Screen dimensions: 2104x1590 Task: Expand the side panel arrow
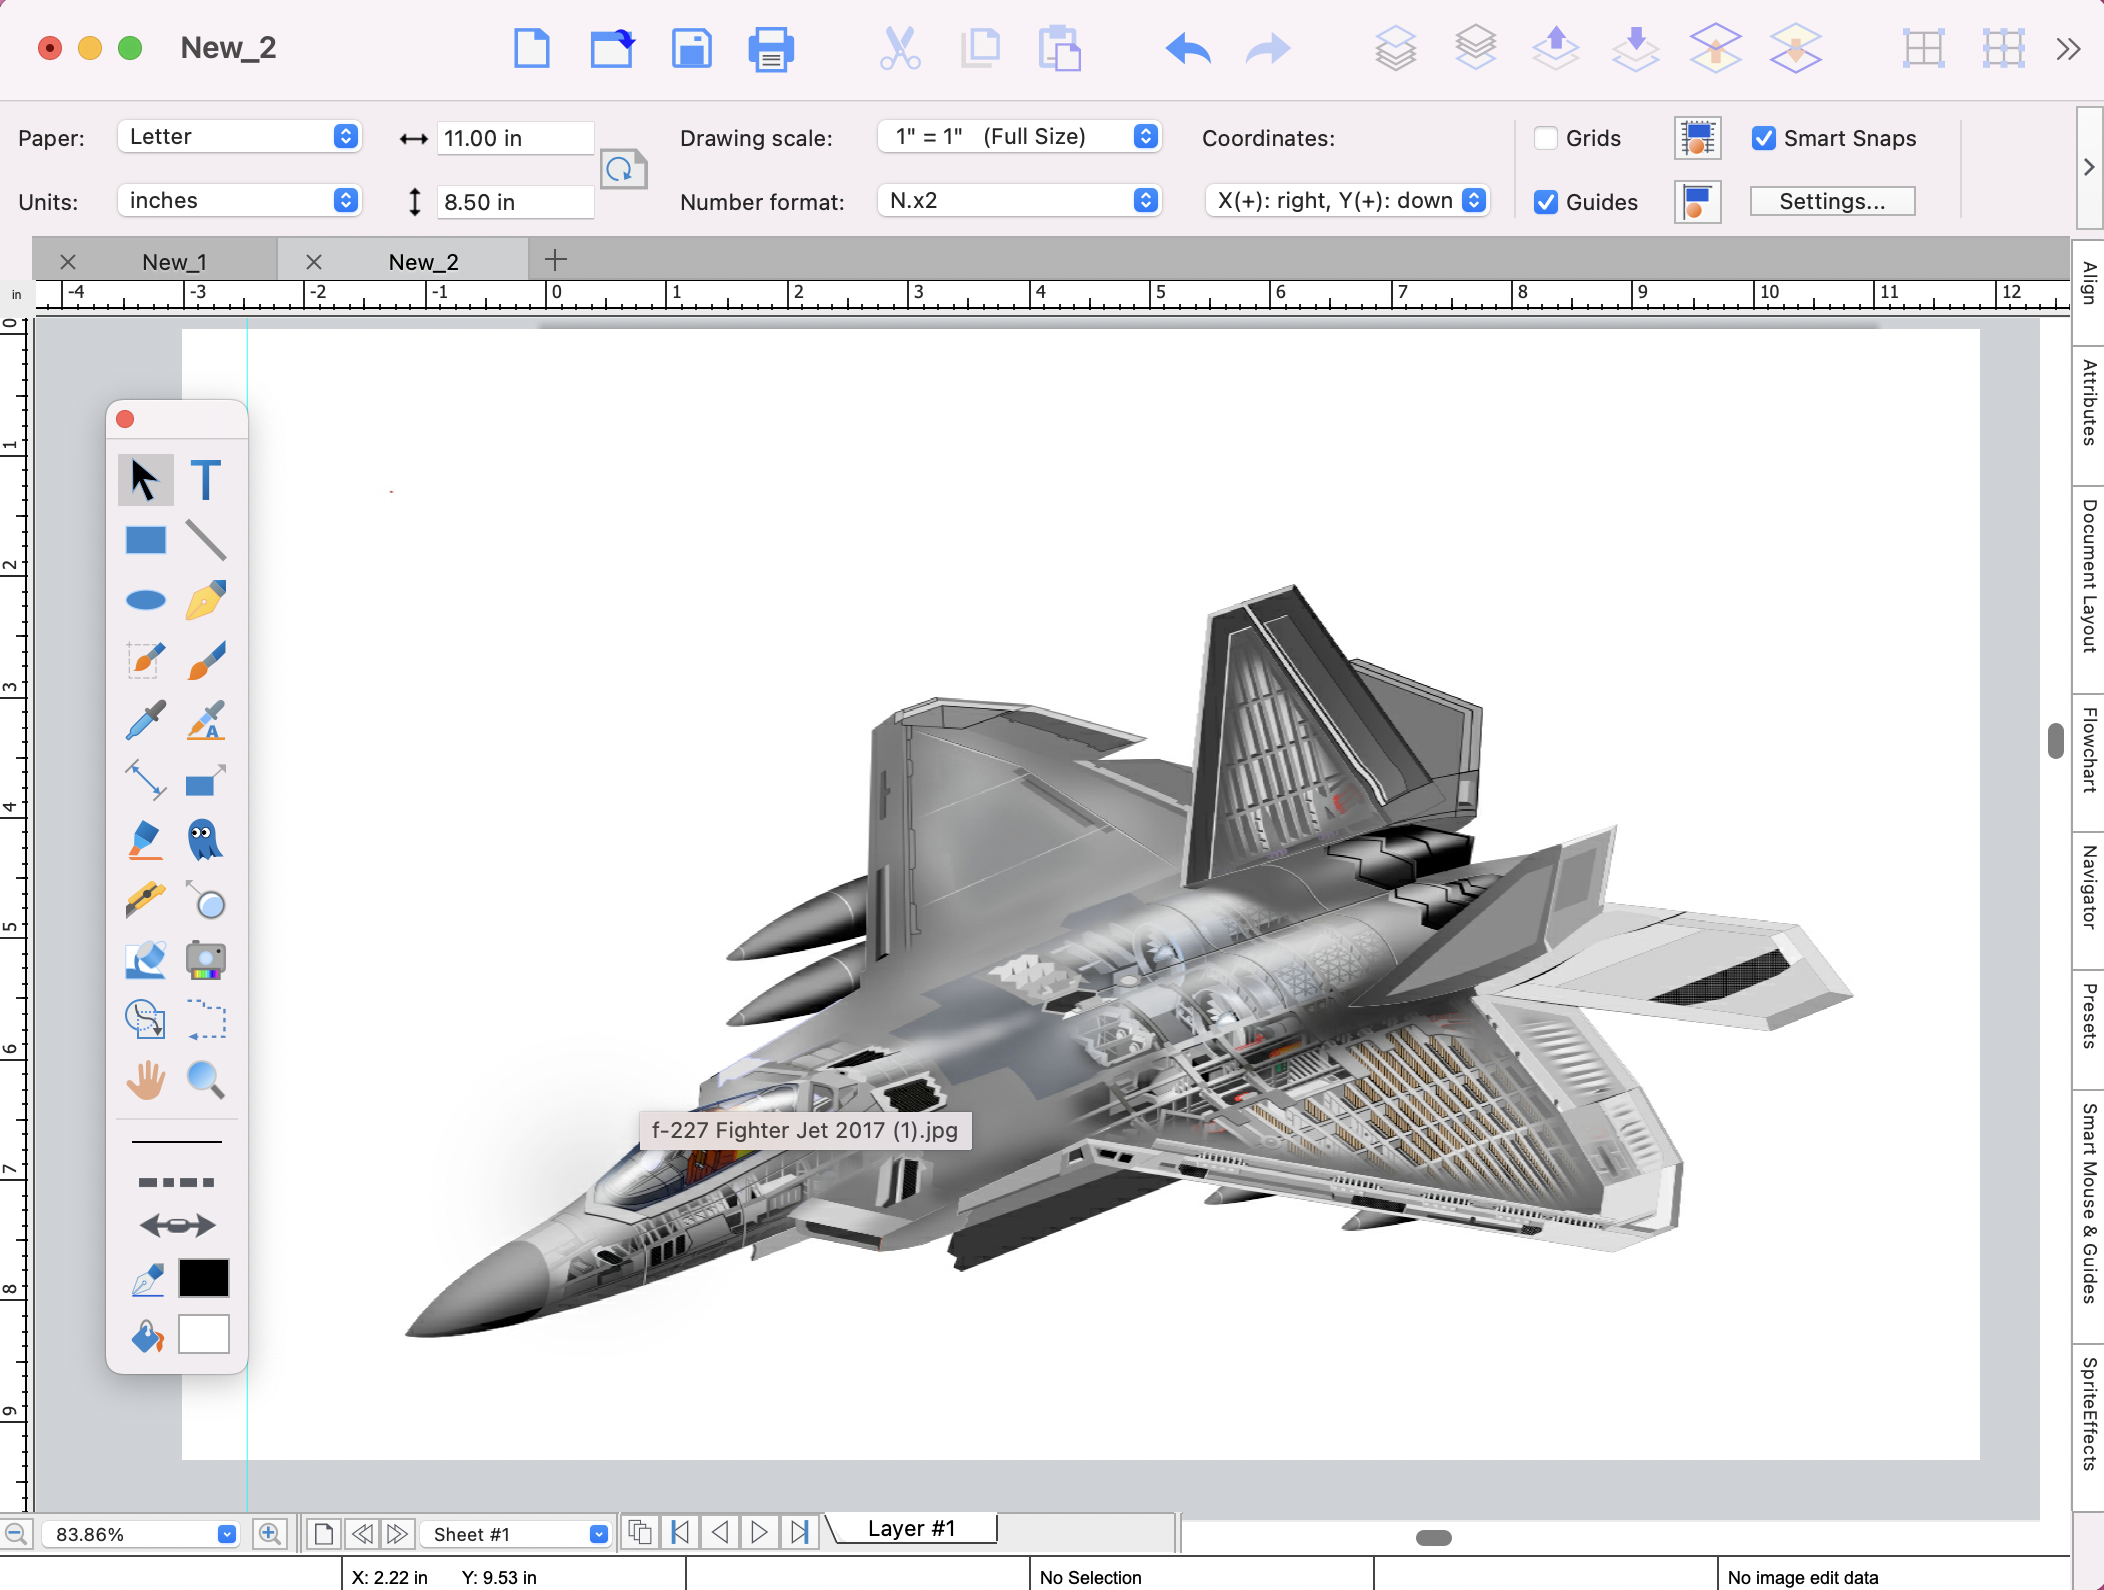[x=2089, y=167]
